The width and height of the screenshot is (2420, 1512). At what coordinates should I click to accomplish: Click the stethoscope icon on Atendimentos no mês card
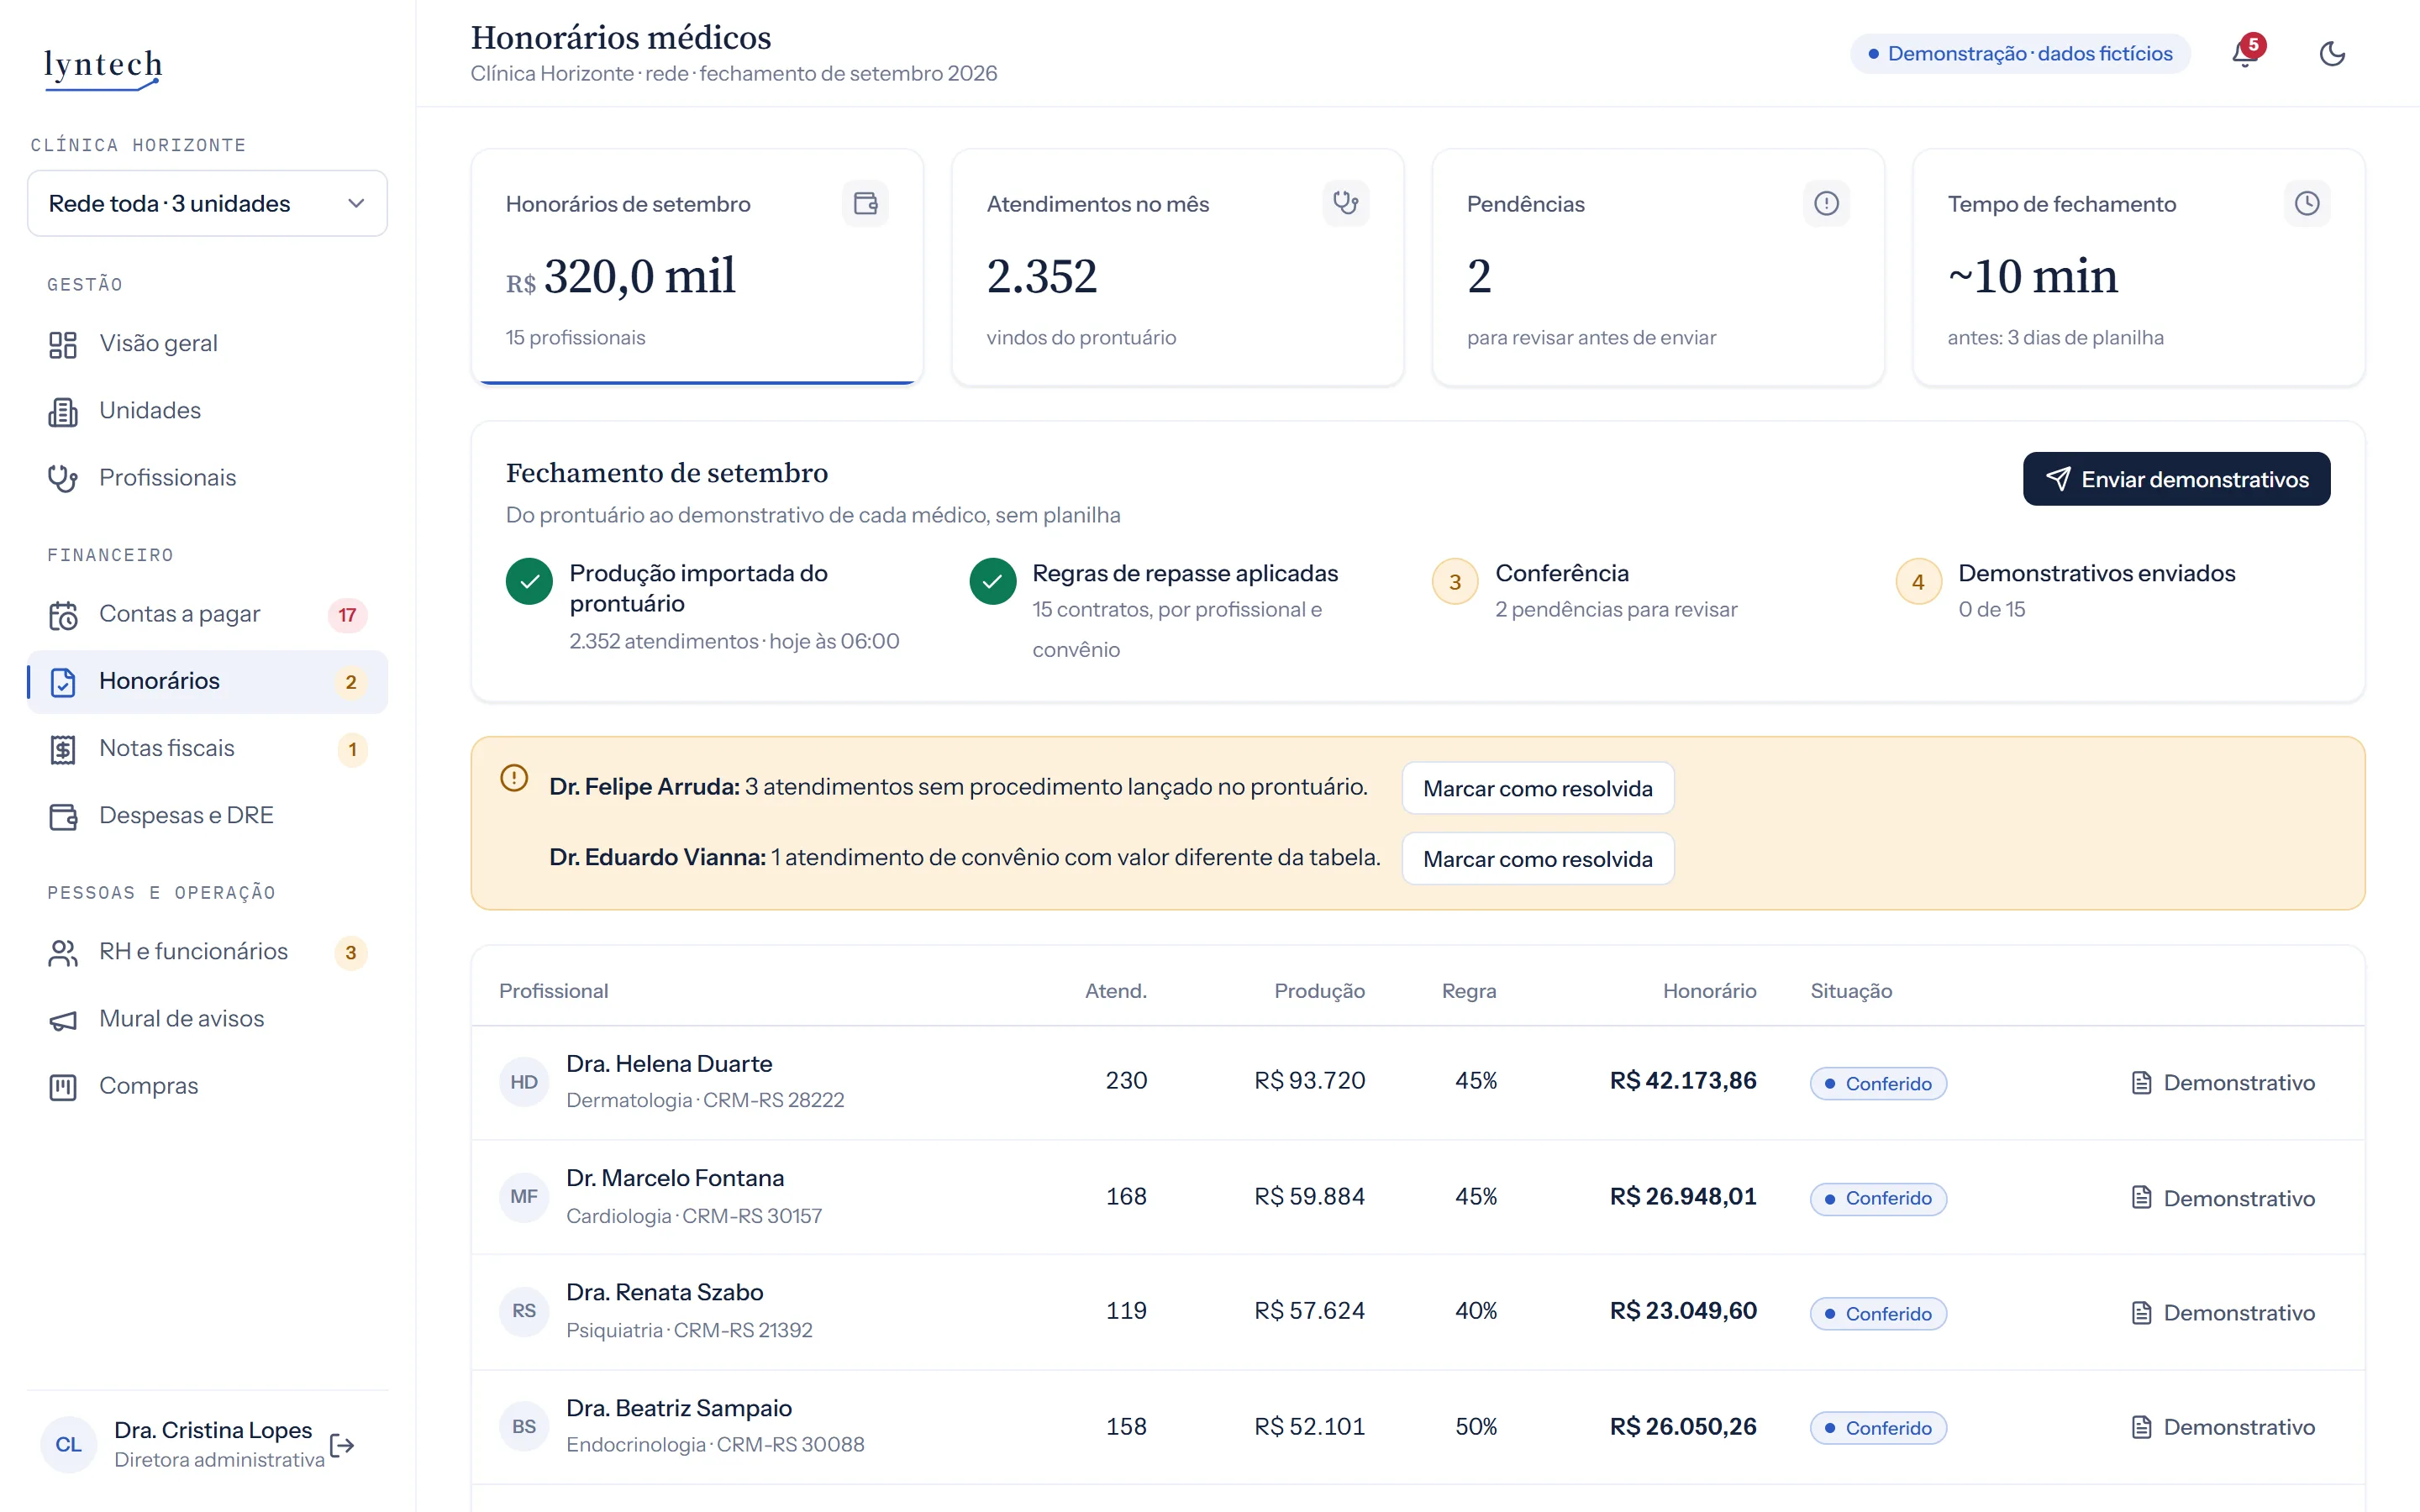click(1345, 203)
